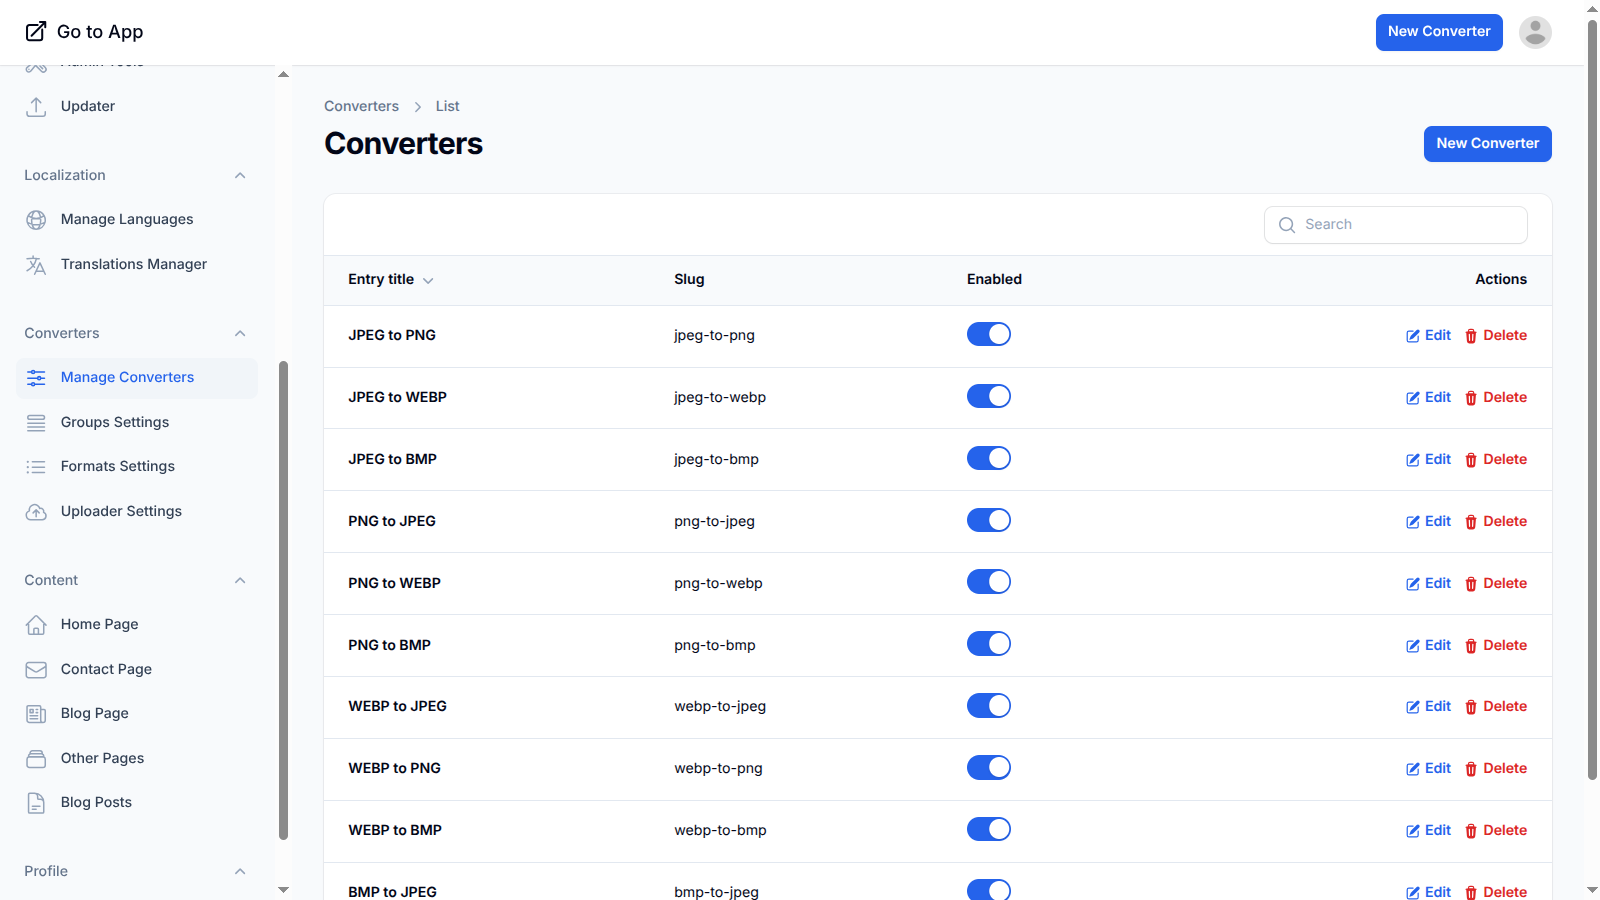Click the Updater upload icon in sidebar
This screenshot has width=1600, height=900.
coord(36,107)
